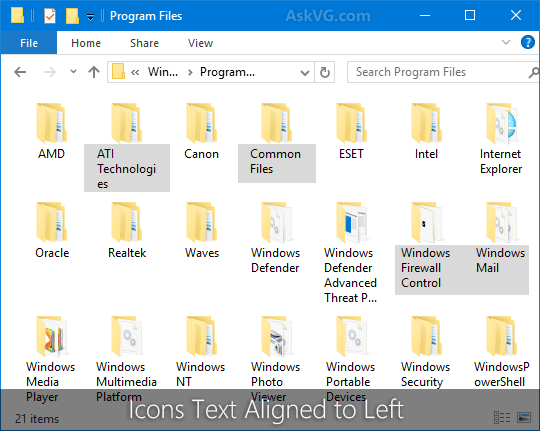Select the Oracle folder icon
Image resolution: width=540 pixels, height=431 pixels.
(x=52, y=222)
